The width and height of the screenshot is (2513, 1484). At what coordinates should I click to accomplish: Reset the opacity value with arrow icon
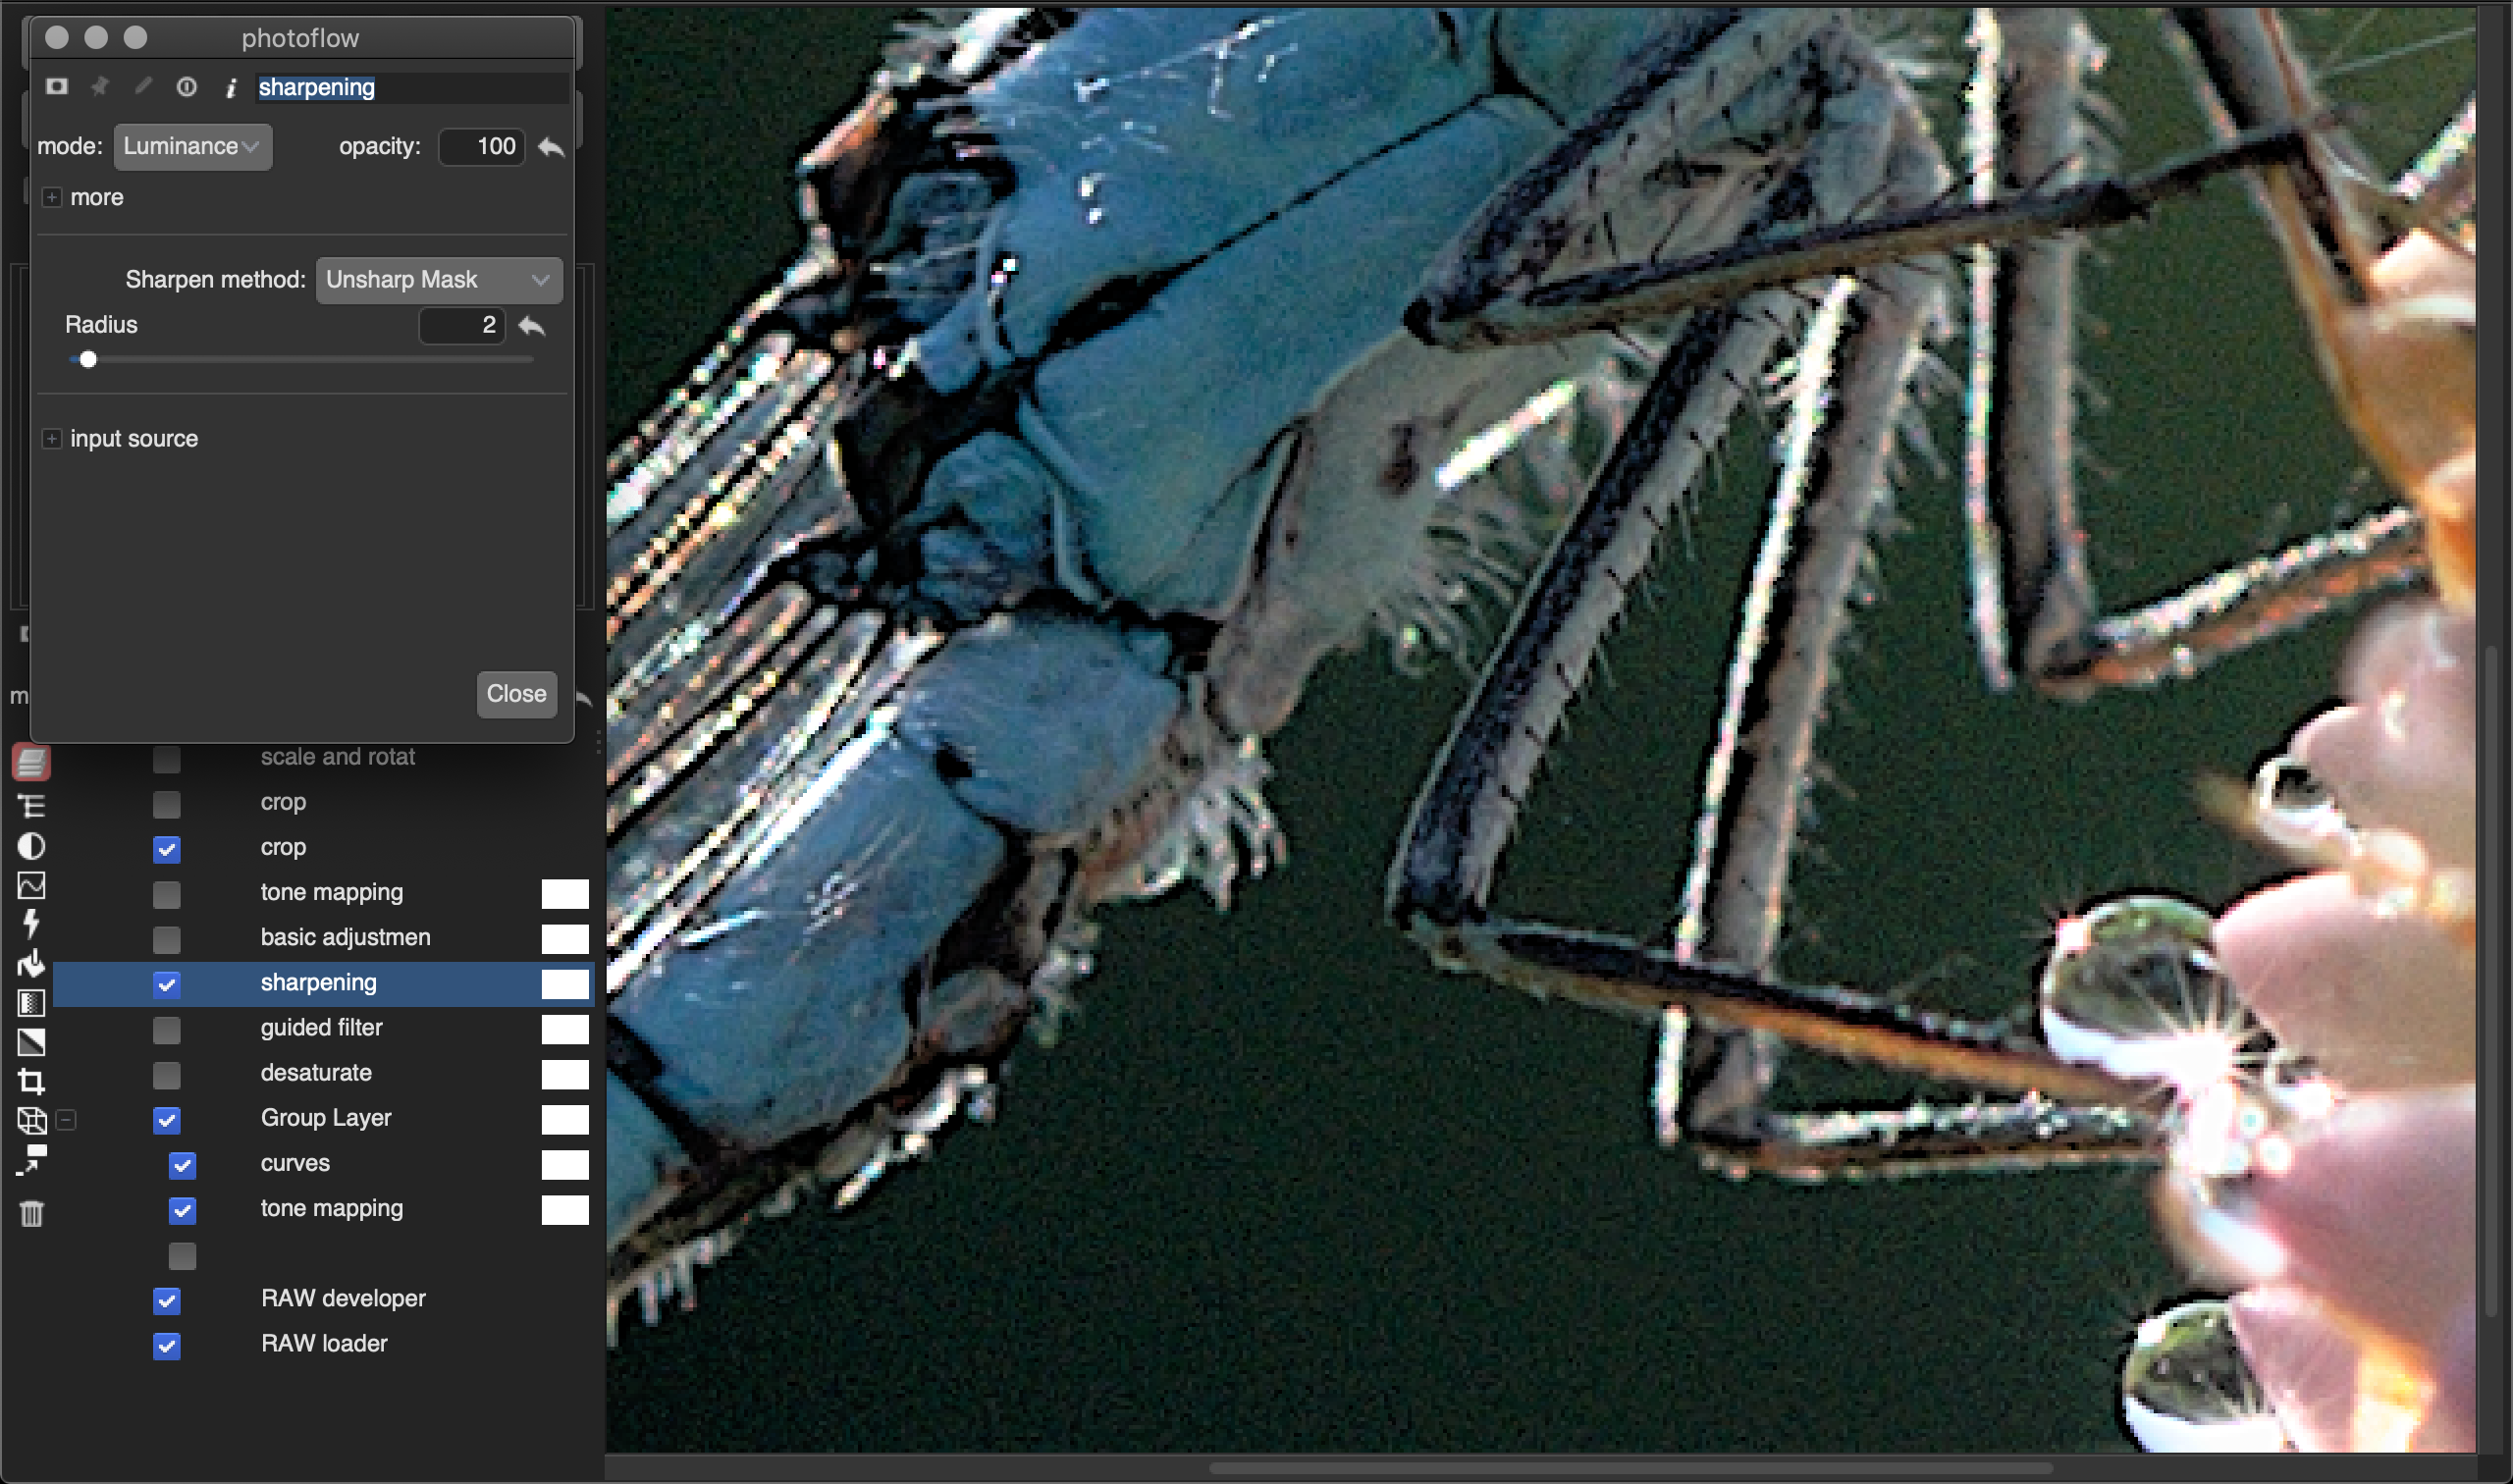coord(551,147)
